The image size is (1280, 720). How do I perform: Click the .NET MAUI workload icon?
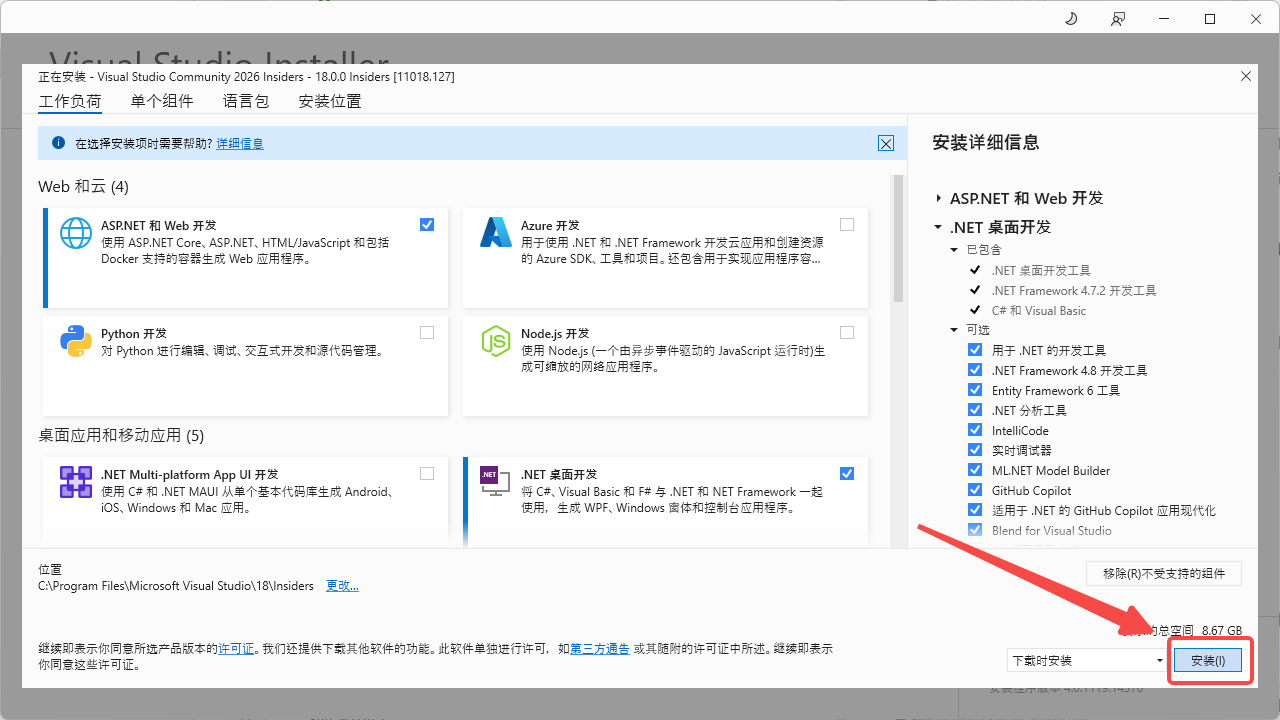pyautogui.click(x=76, y=482)
